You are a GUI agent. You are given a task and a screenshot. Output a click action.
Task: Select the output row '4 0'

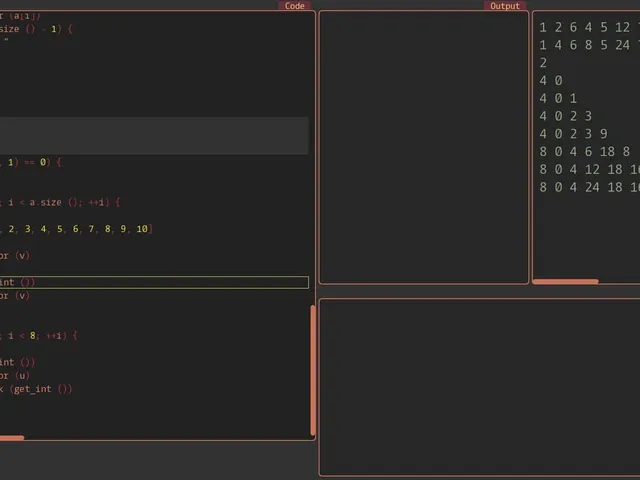(x=551, y=80)
